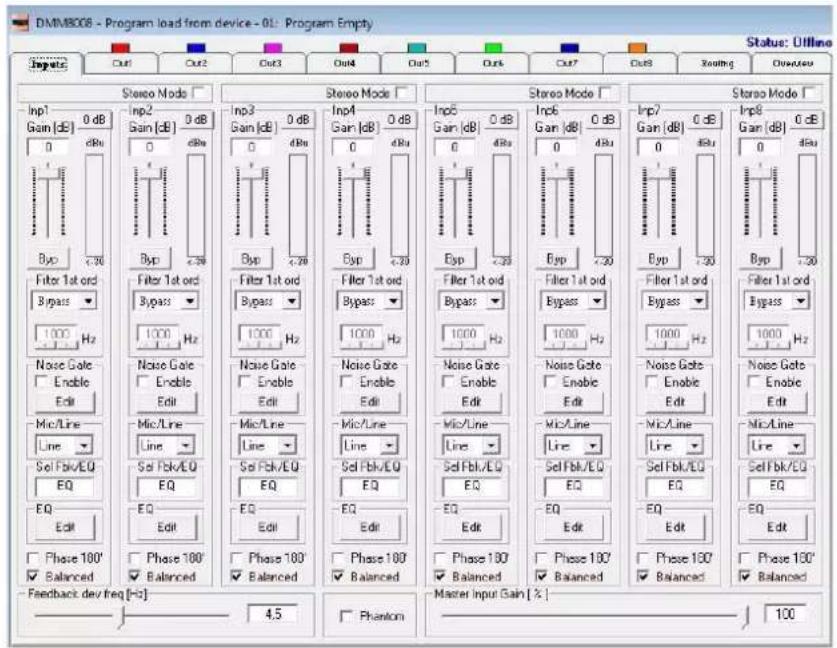This screenshot has height=648, width=837.
Task: Open the Routing tab
Action: coord(717,64)
